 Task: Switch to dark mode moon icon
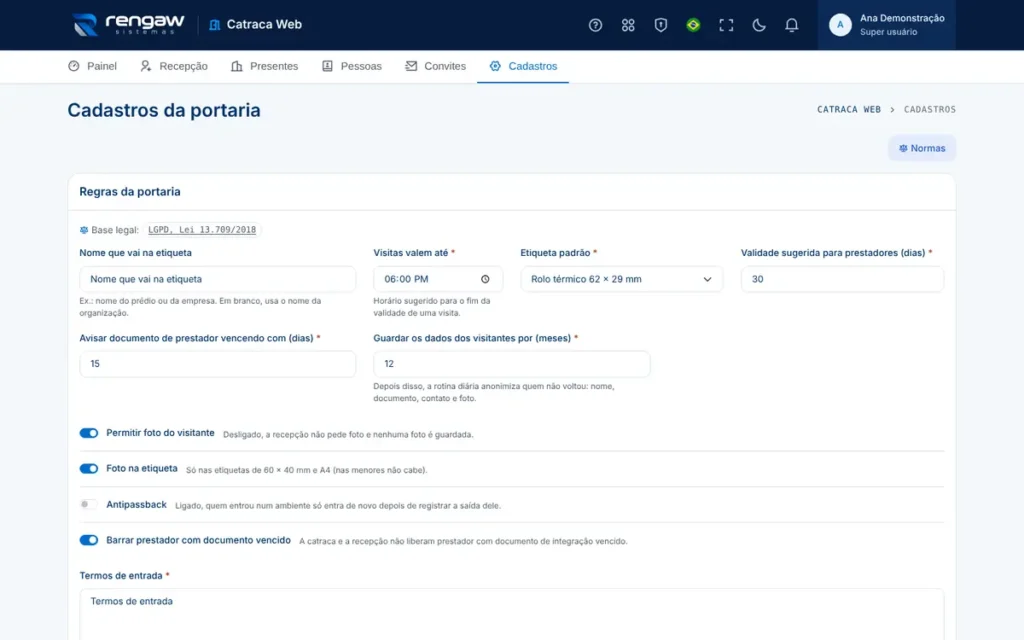[x=758, y=25]
